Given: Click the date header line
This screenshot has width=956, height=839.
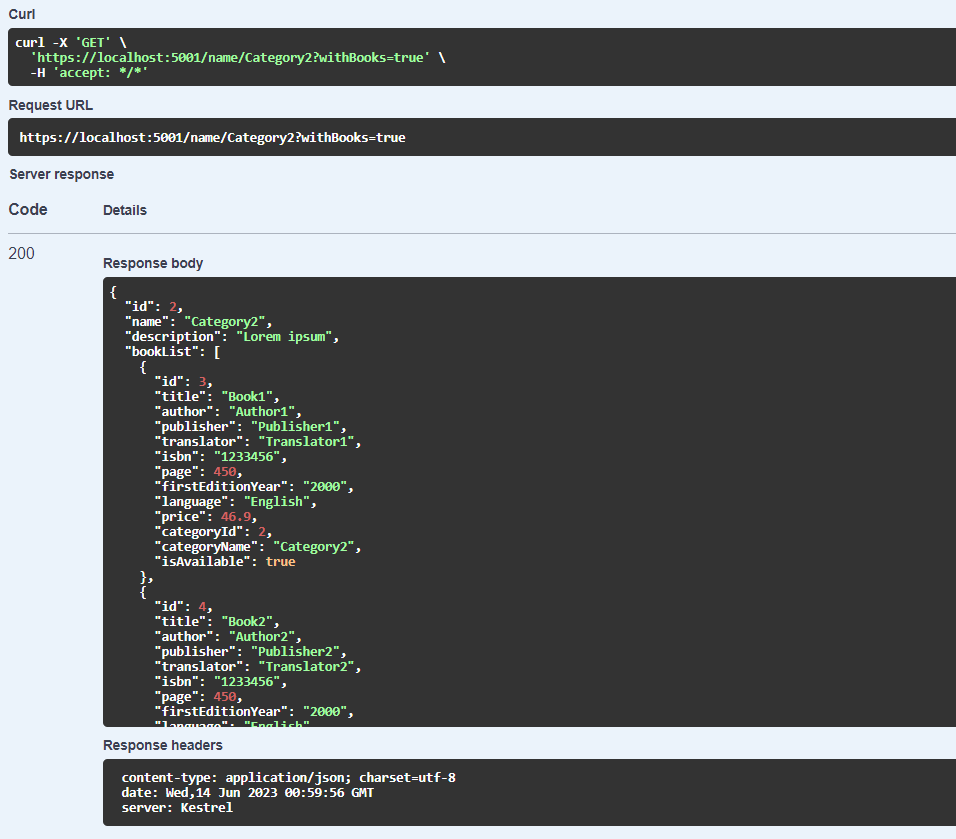Looking at the screenshot, I should (x=248, y=793).
